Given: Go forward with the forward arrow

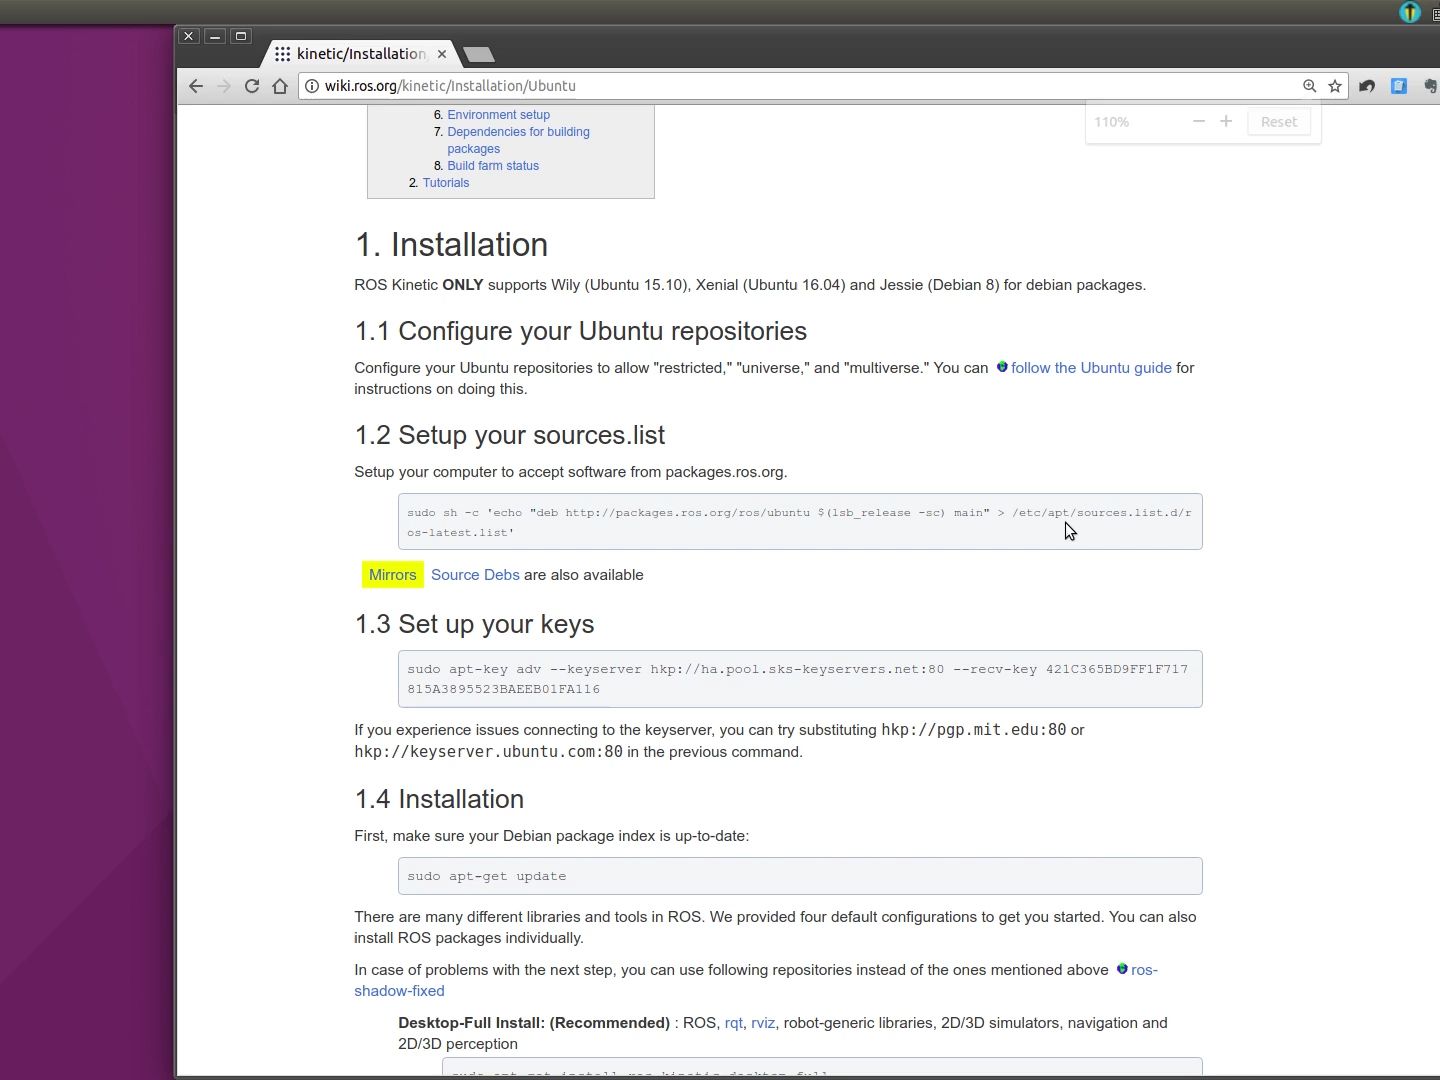Looking at the screenshot, I should (x=224, y=86).
